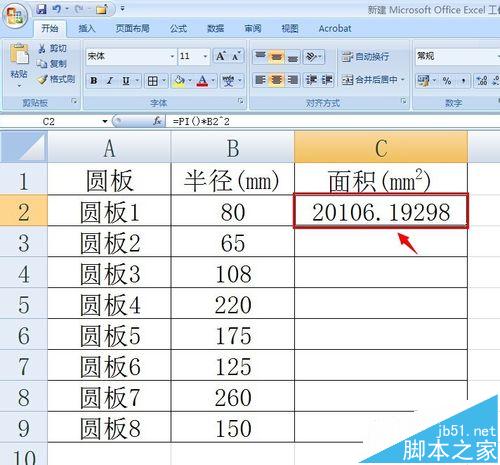
Task: Center text horizontally
Action: [276, 80]
